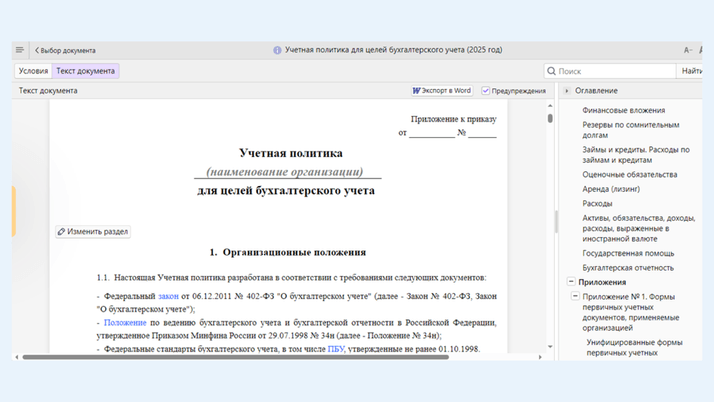Switch to the Условия tab
714x402 pixels.
tap(33, 71)
